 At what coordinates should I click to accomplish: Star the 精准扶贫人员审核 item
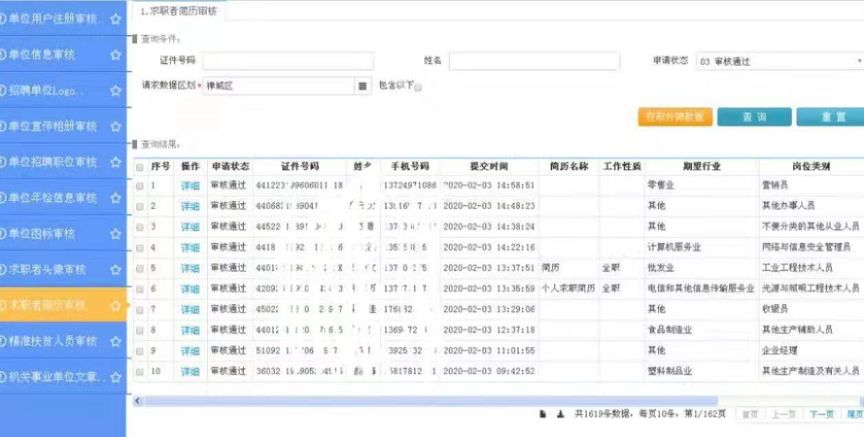click(115, 341)
